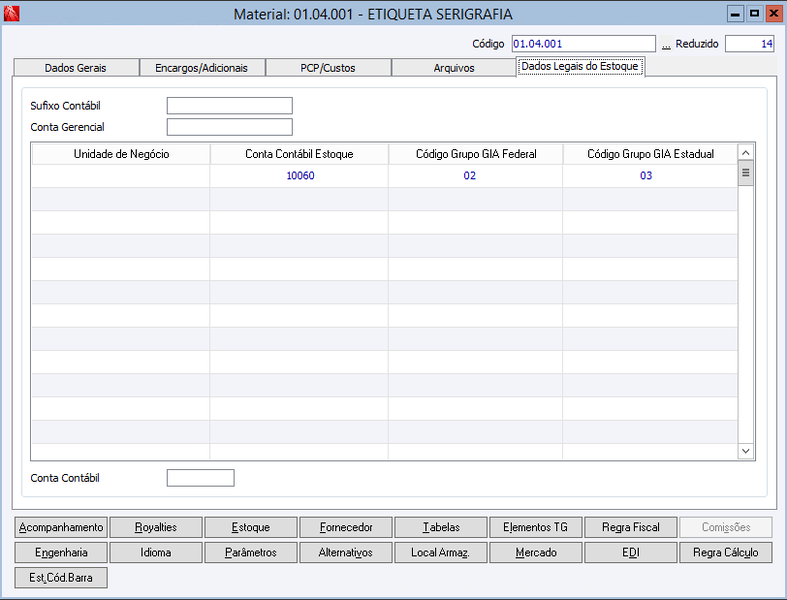Viewport: 787px width, 600px height.
Task: Minimize the Material window
Action: [735, 14]
